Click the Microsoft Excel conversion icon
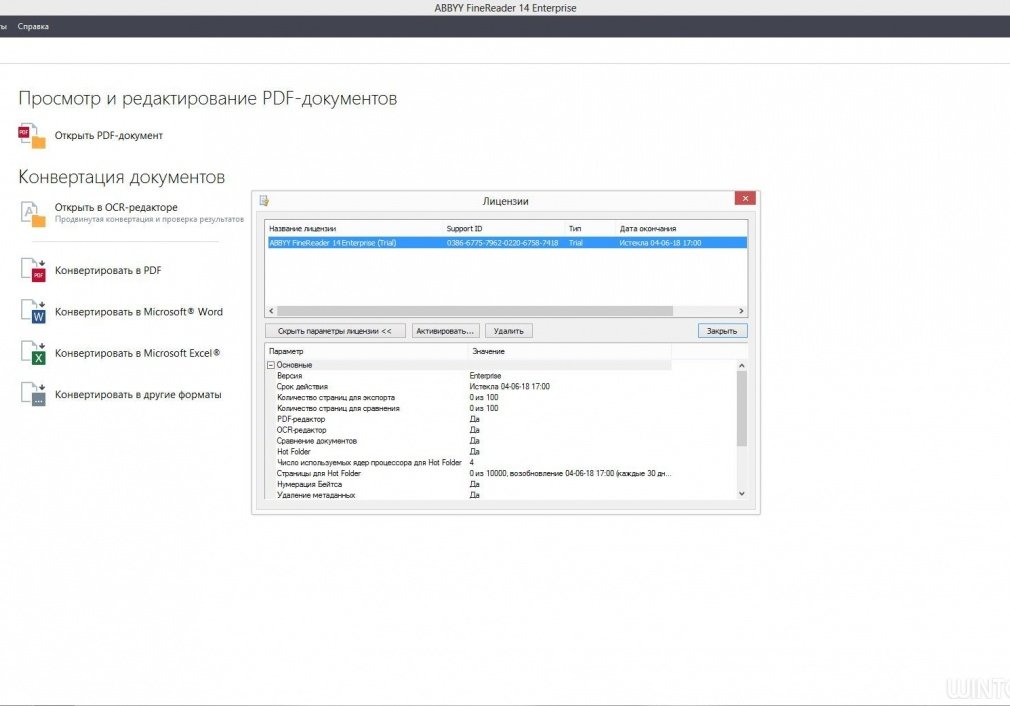This screenshot has width=1010, height=706. pos(33,352)
